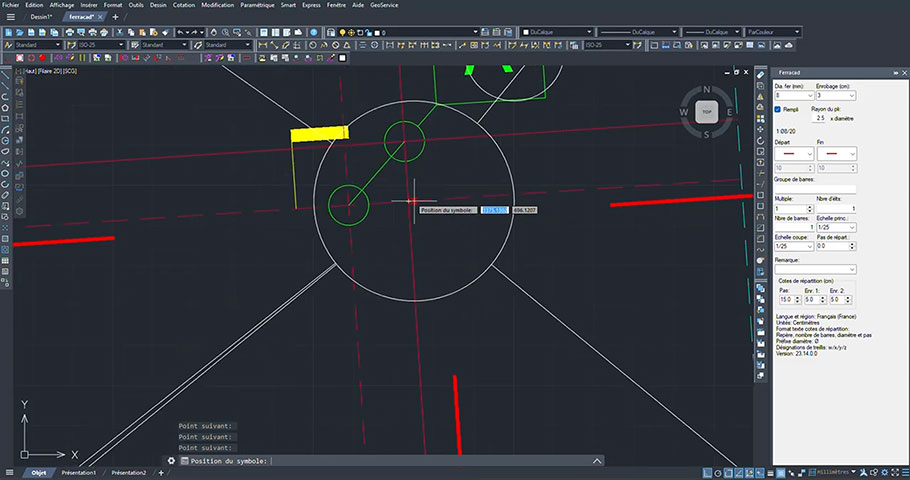Add a new drawing tab with plus button
Screen dimensions: 910x480
point(115,17)
